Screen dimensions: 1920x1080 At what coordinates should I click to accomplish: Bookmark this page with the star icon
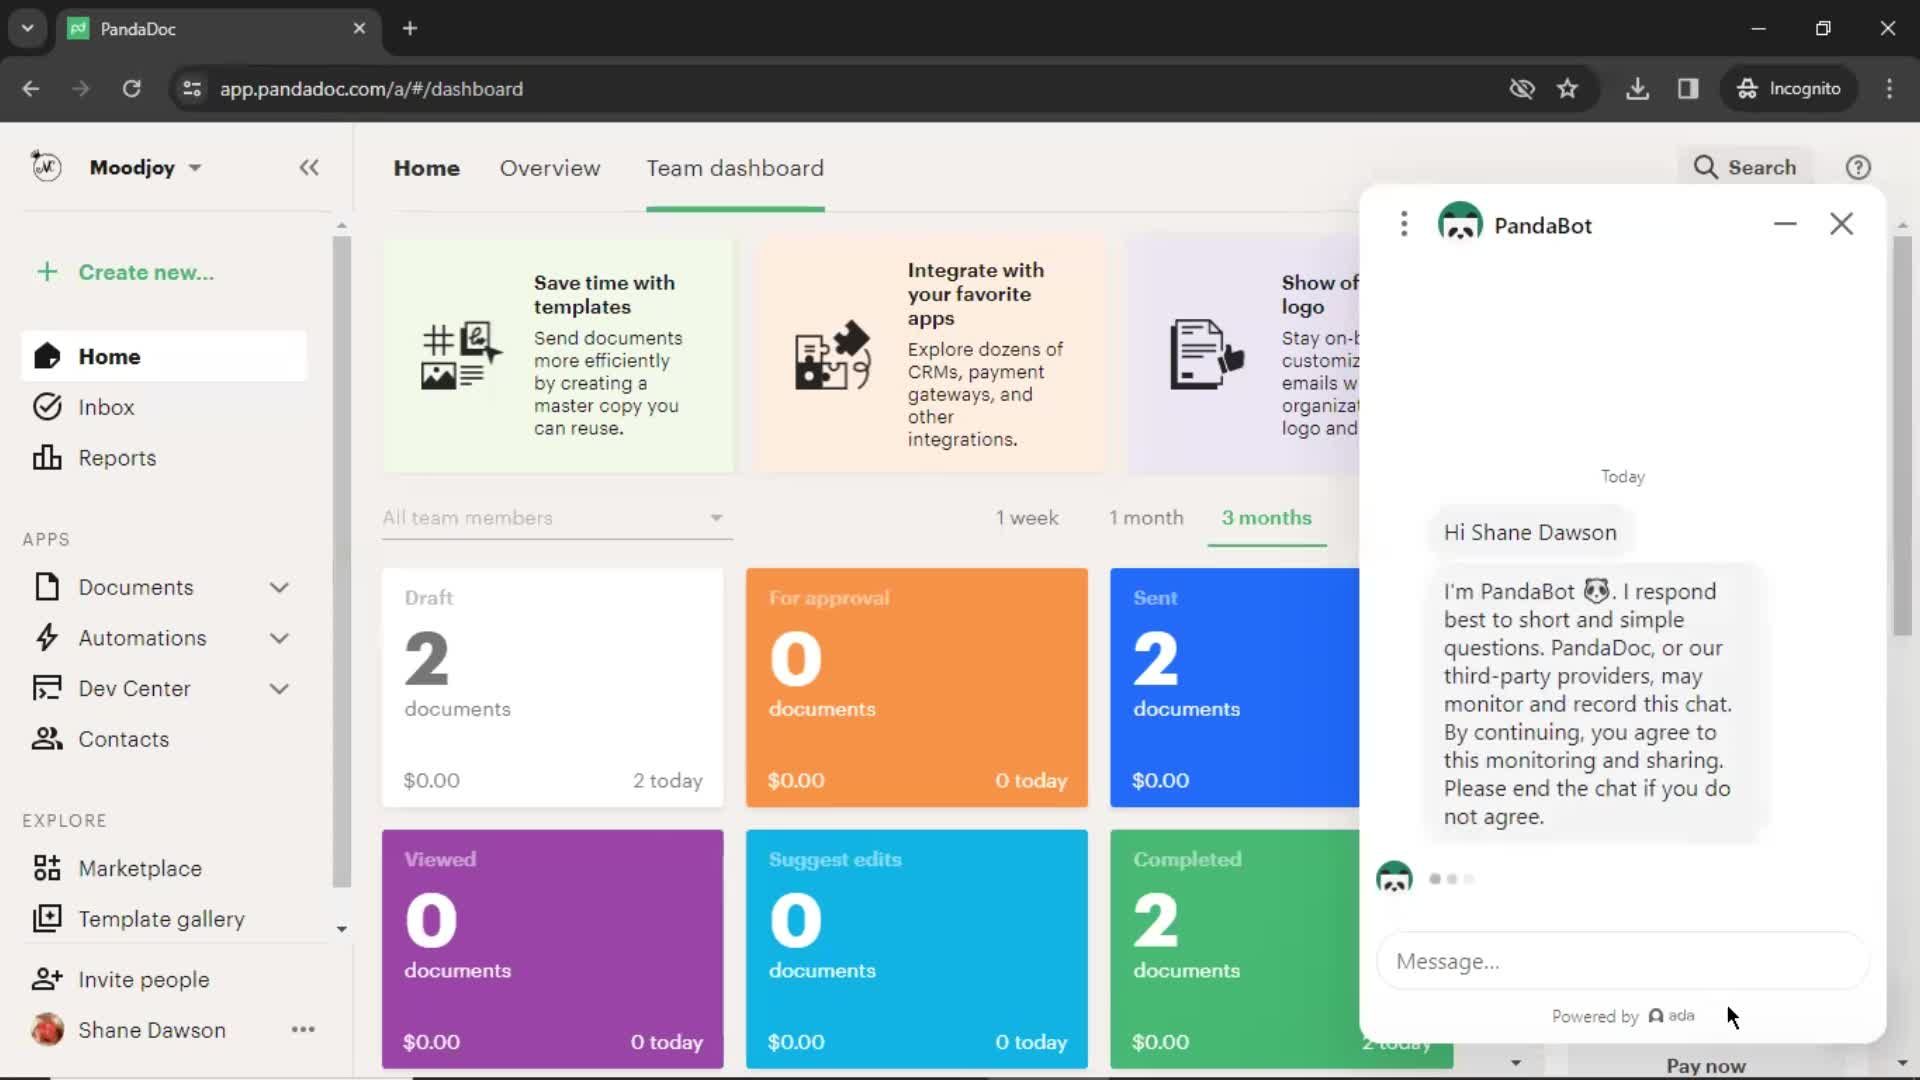(x=1567, y=88)
